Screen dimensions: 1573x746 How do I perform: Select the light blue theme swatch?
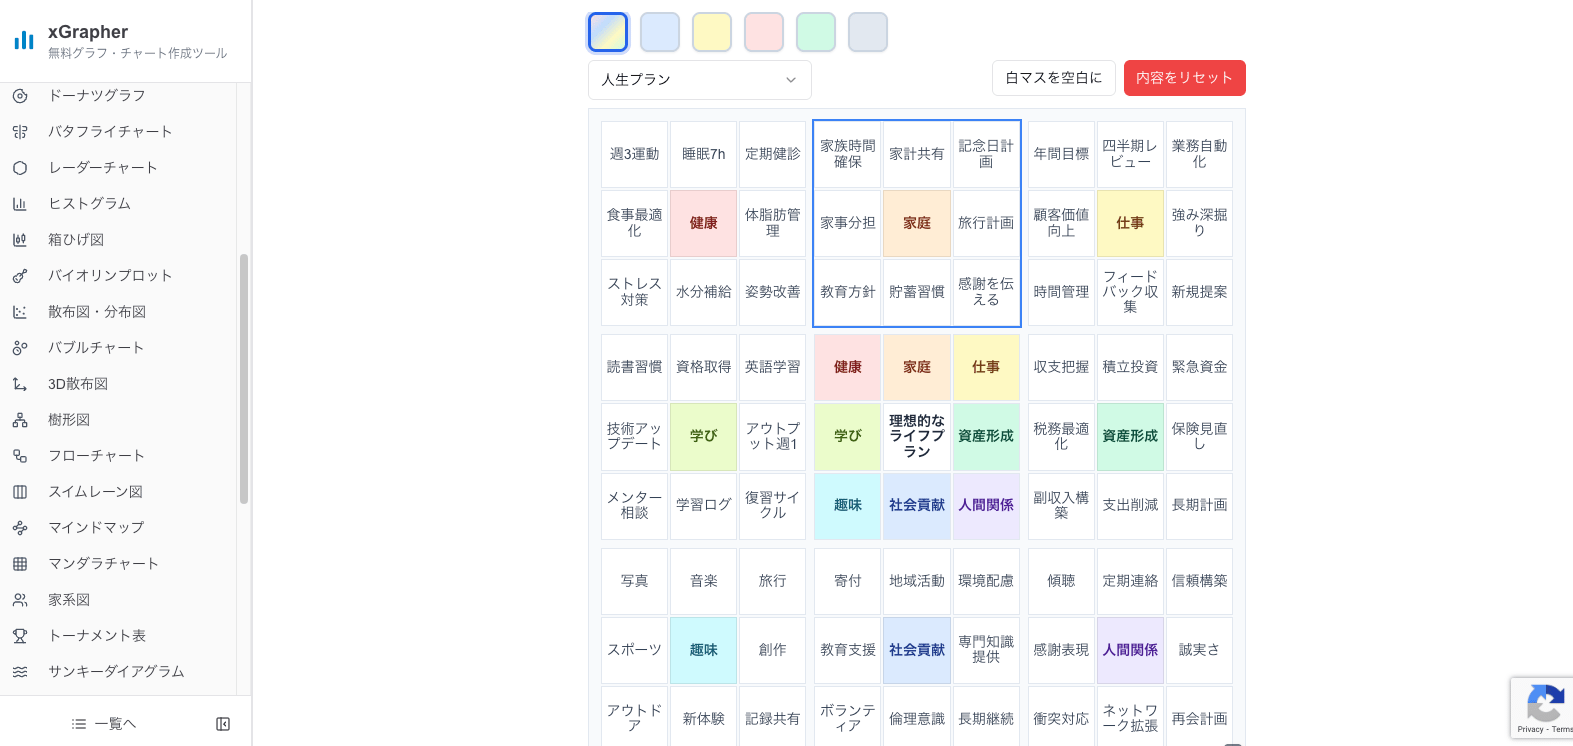pos(660,32)
